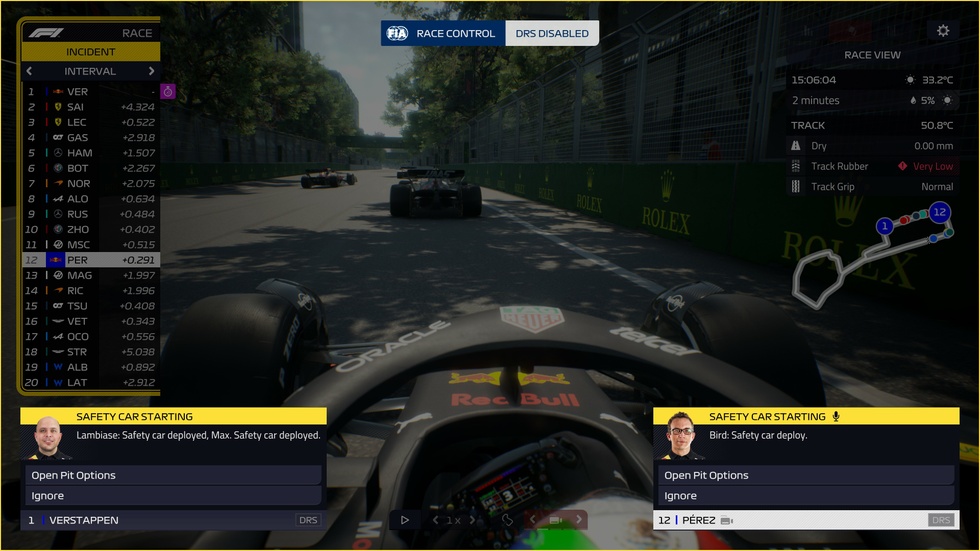Go to the previous timing column before INTERVAL
The image size is (980, 551).
click(x=29, y=71)
